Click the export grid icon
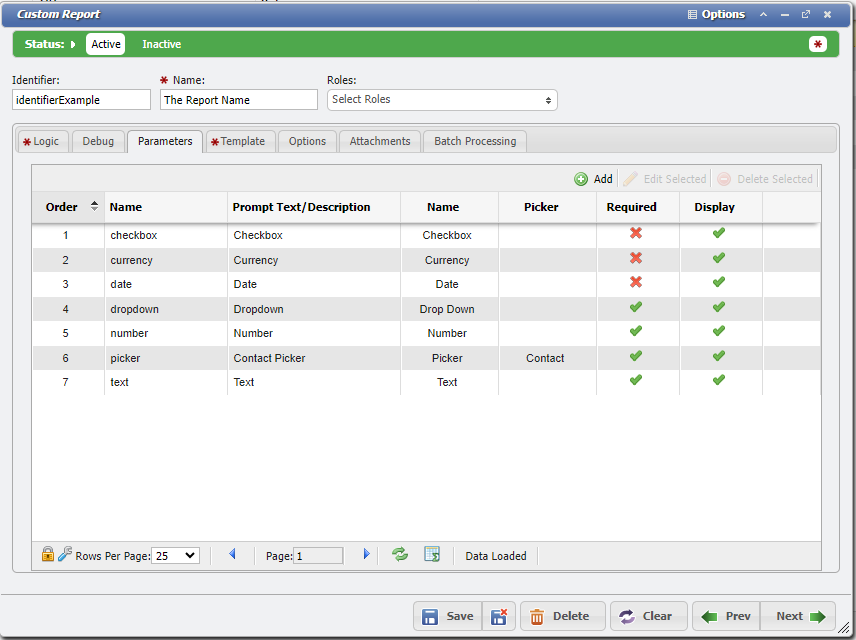The width and height of the screenshot is (856, 640). point(432,555)
